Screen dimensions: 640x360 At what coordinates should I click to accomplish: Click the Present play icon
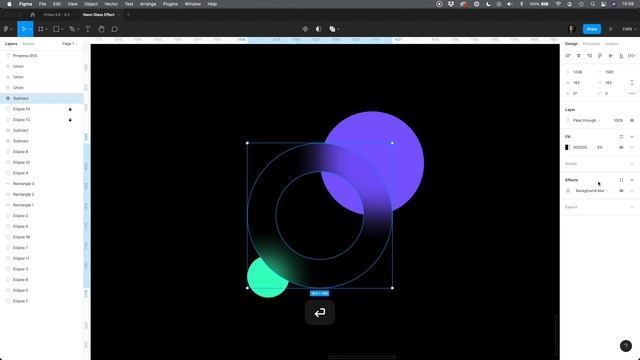coord(611,29)
